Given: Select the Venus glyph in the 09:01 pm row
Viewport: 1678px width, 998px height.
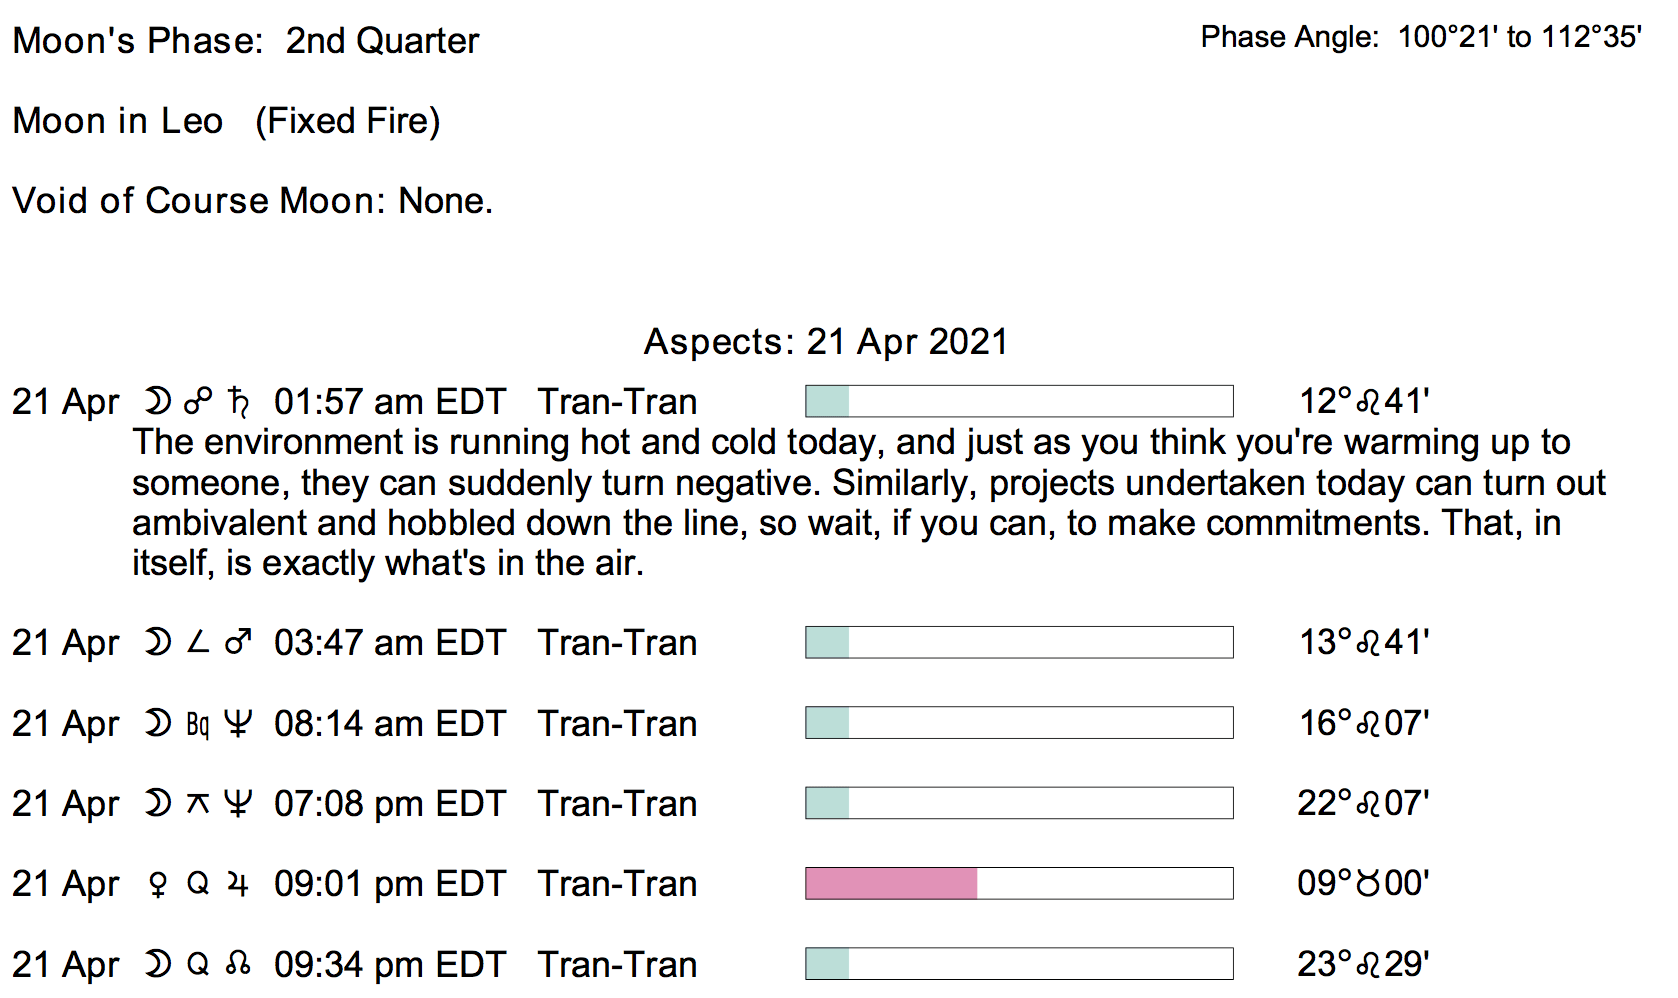Looking at the screenshot, I should coord(158,884).
